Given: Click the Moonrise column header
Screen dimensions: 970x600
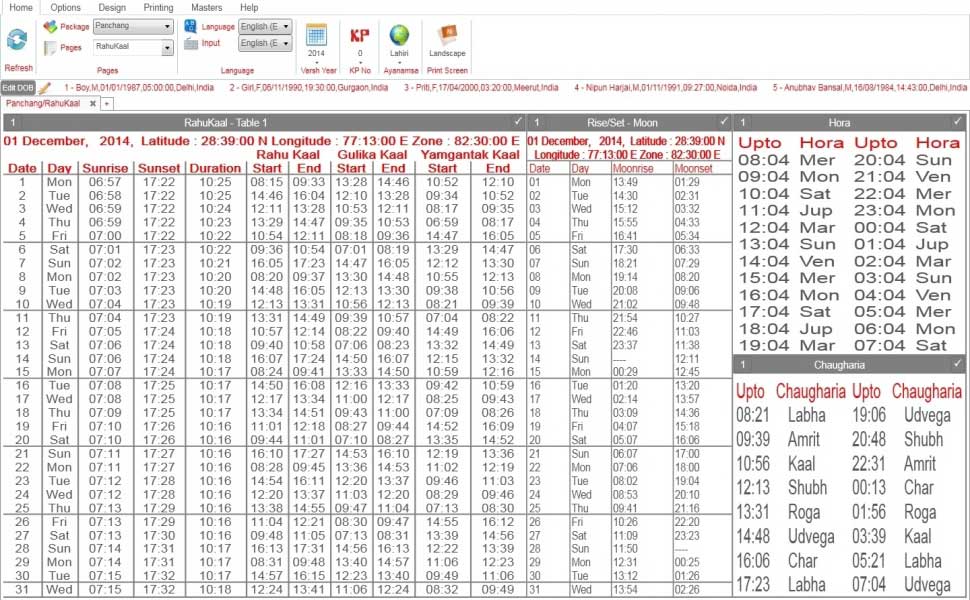Looking at the screenshot, I should (x=633, y=168).
